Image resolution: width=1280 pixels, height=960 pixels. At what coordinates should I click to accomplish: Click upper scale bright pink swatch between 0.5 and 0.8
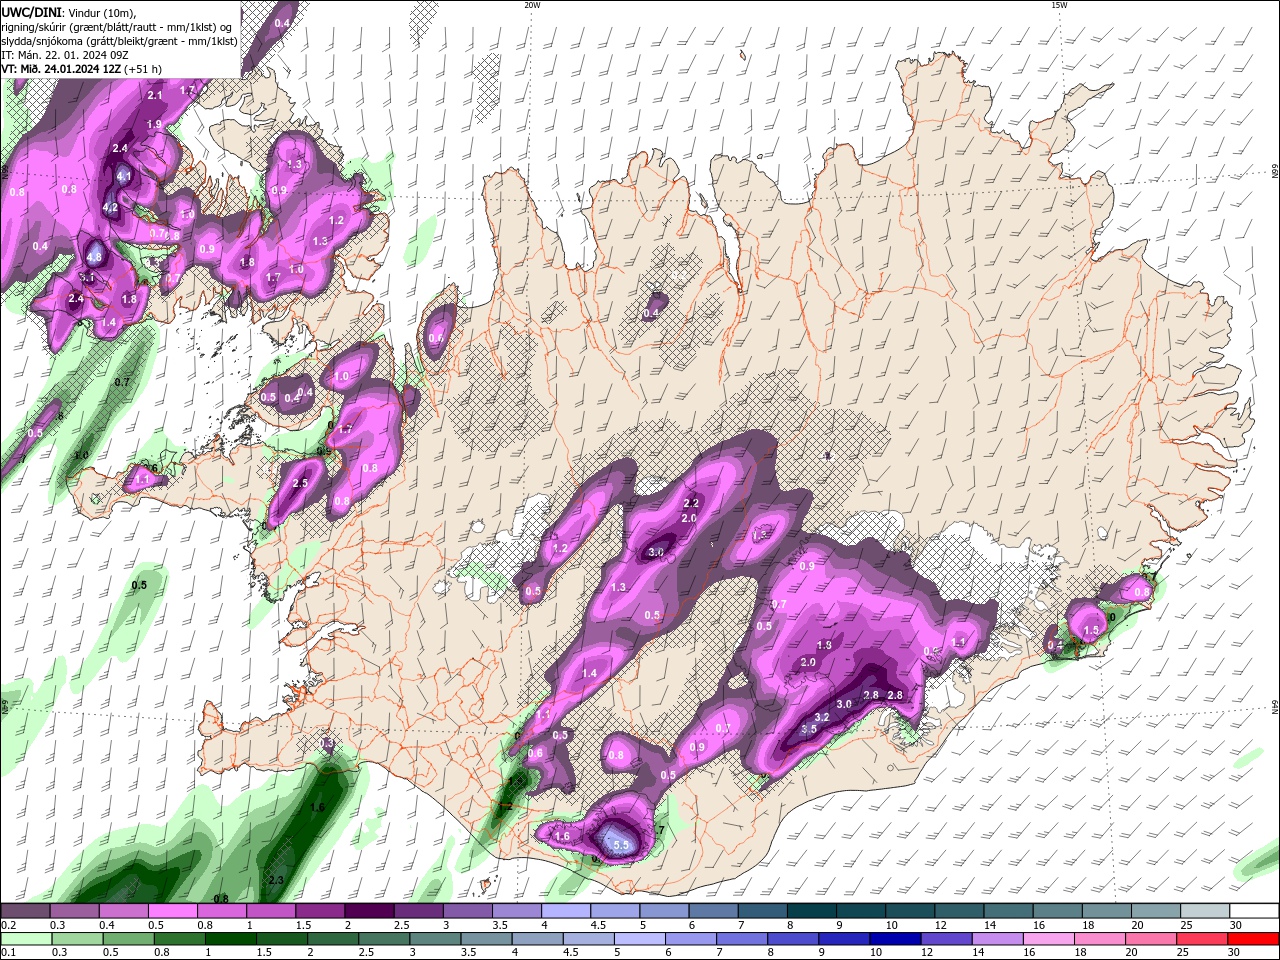click(x=172, y=911)
